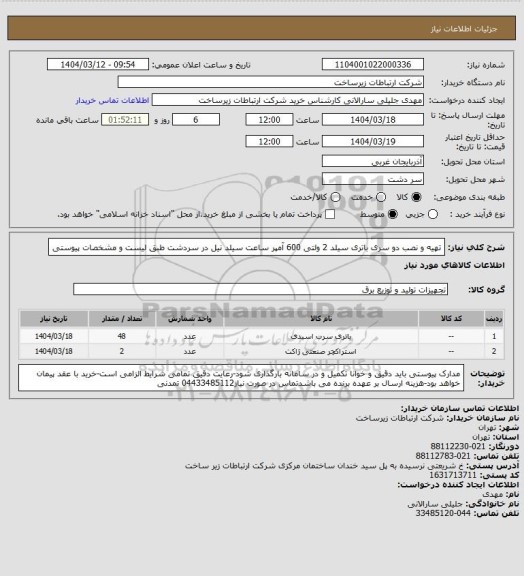Click the price validity date 1404/03/19 field
The width and height of the screenshot is (524, 576).
click(x=373, y=141)
